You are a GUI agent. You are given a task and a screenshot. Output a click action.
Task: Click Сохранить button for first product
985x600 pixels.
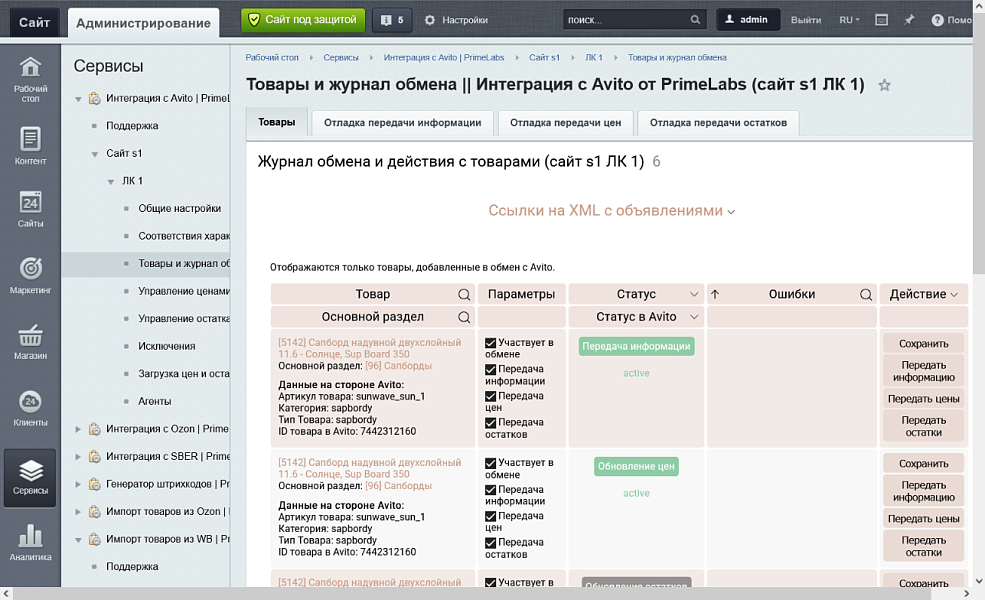pyautogui.click(x=923, y=343)
